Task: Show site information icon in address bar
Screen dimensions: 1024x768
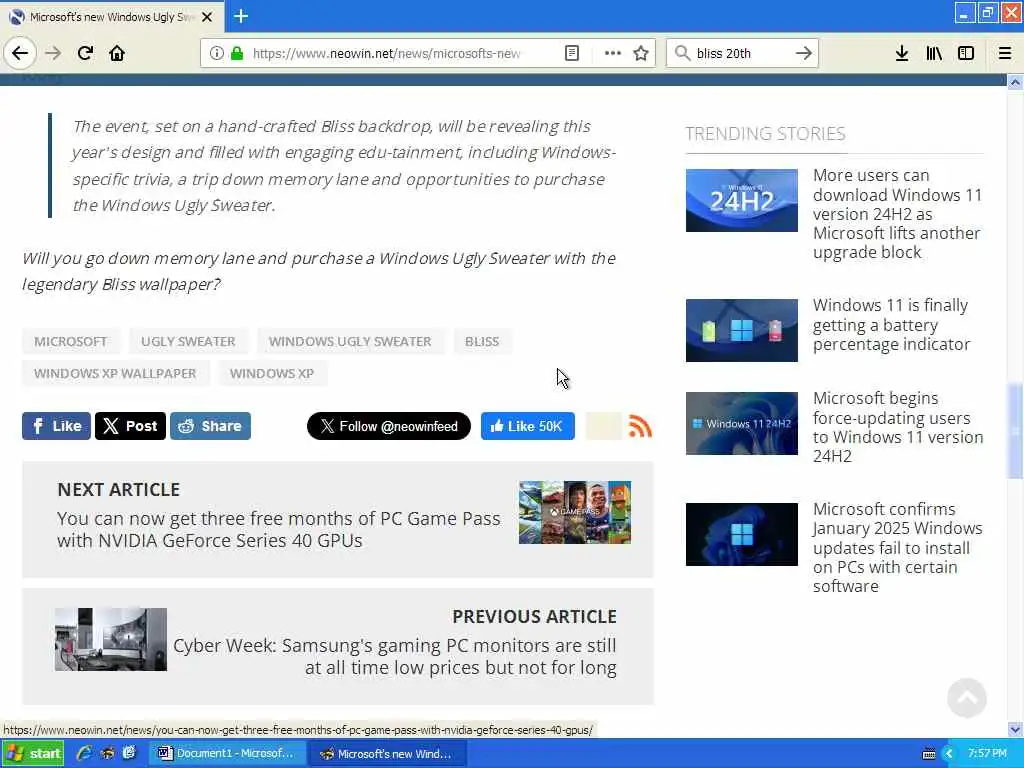Action: tap(216, 53)
